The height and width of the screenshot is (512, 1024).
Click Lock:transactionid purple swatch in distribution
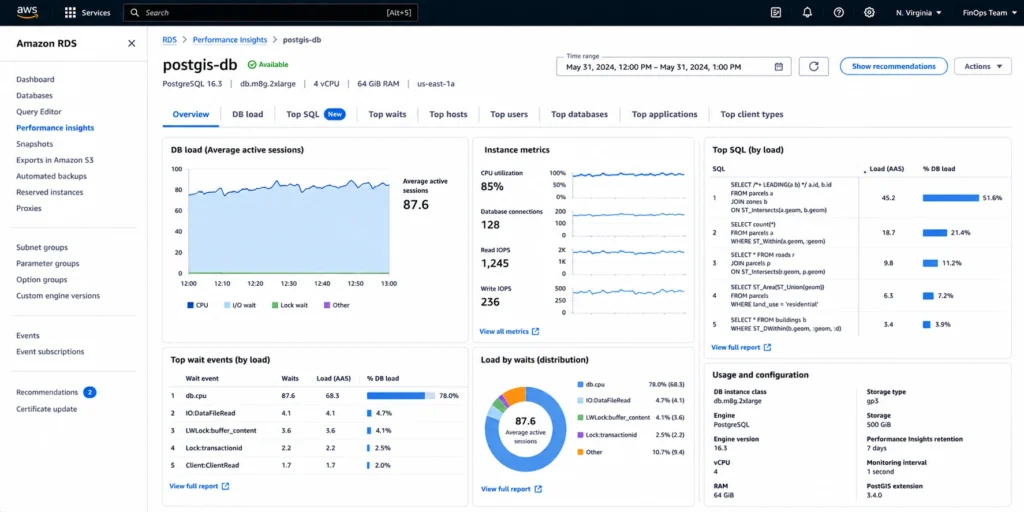[580, 434]
